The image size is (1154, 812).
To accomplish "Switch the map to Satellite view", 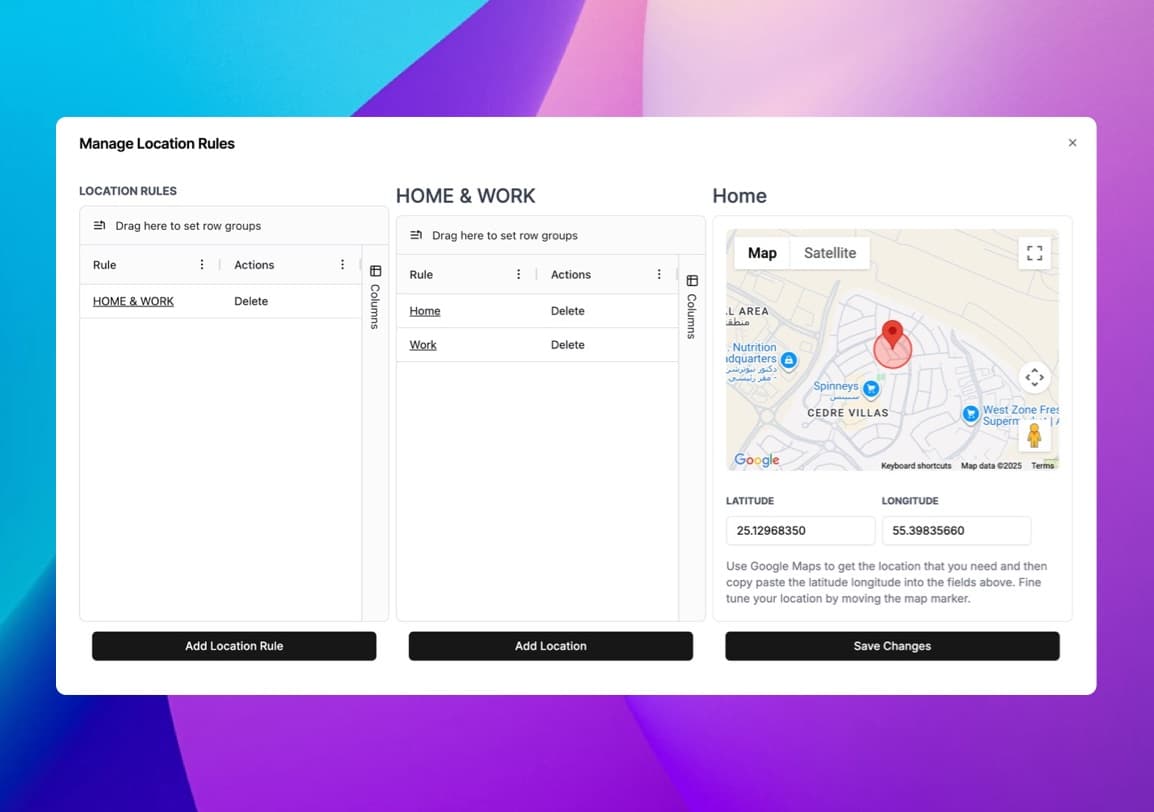I will (x=830, y=253).
